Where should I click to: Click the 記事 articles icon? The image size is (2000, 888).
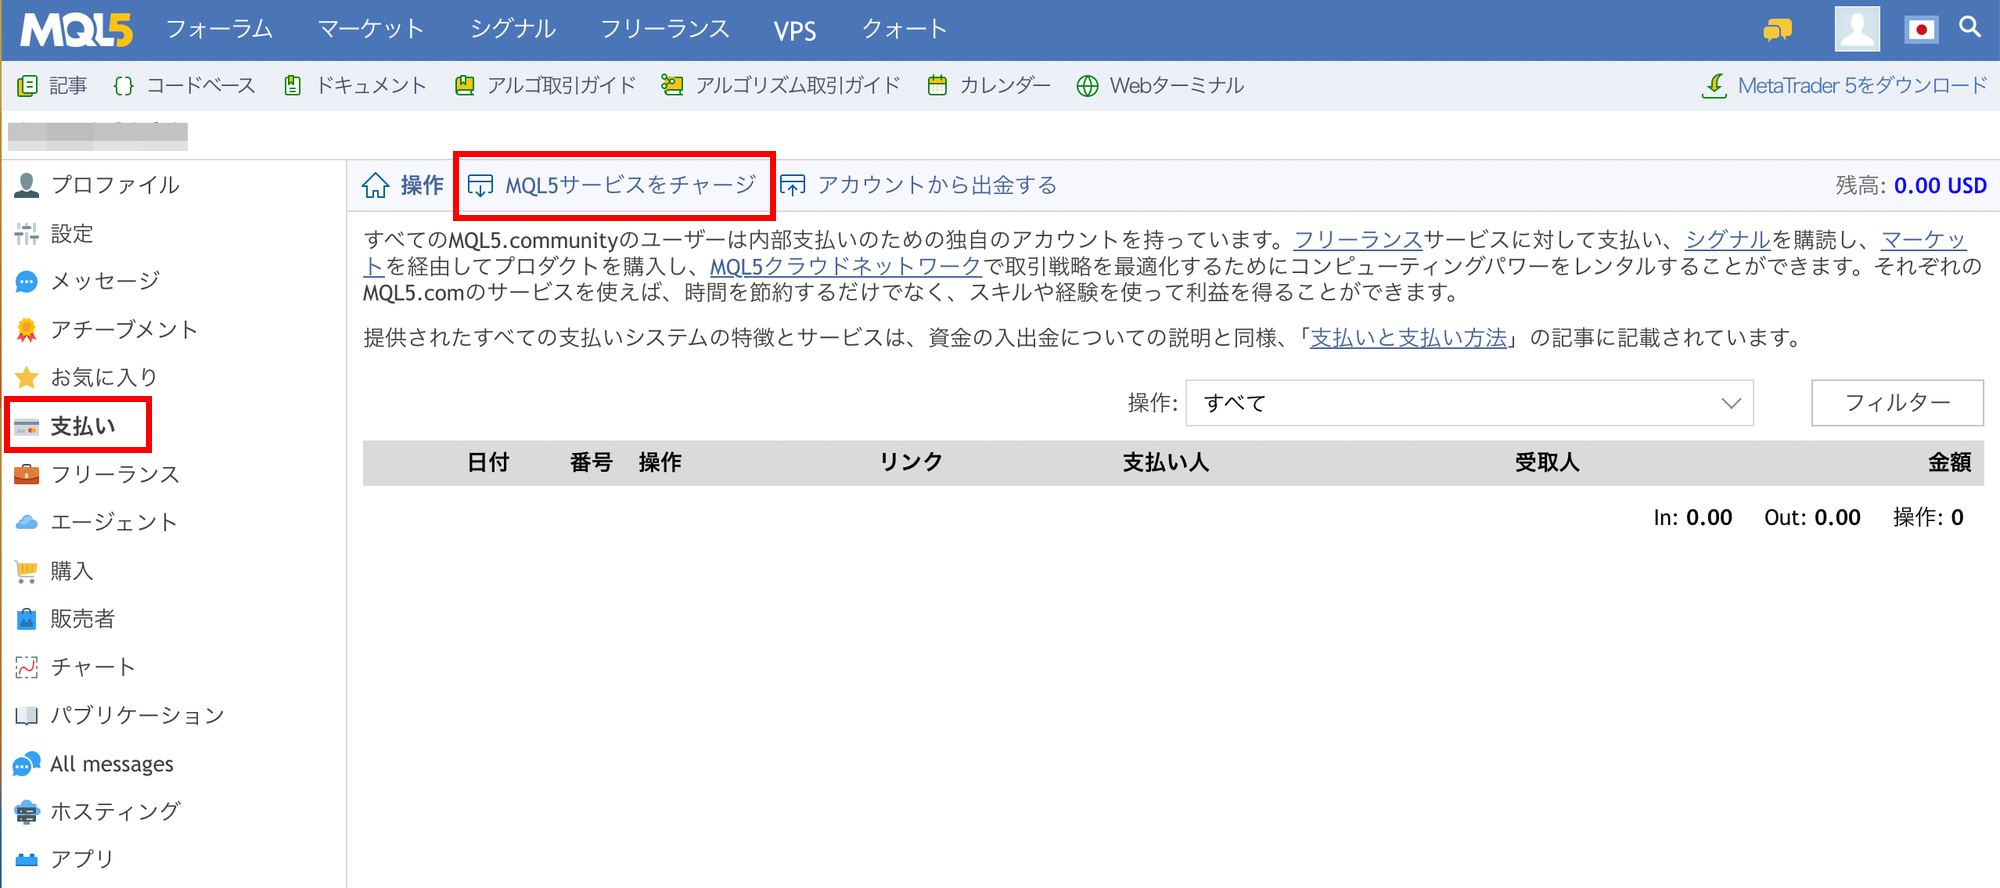(x=27, y=86)
